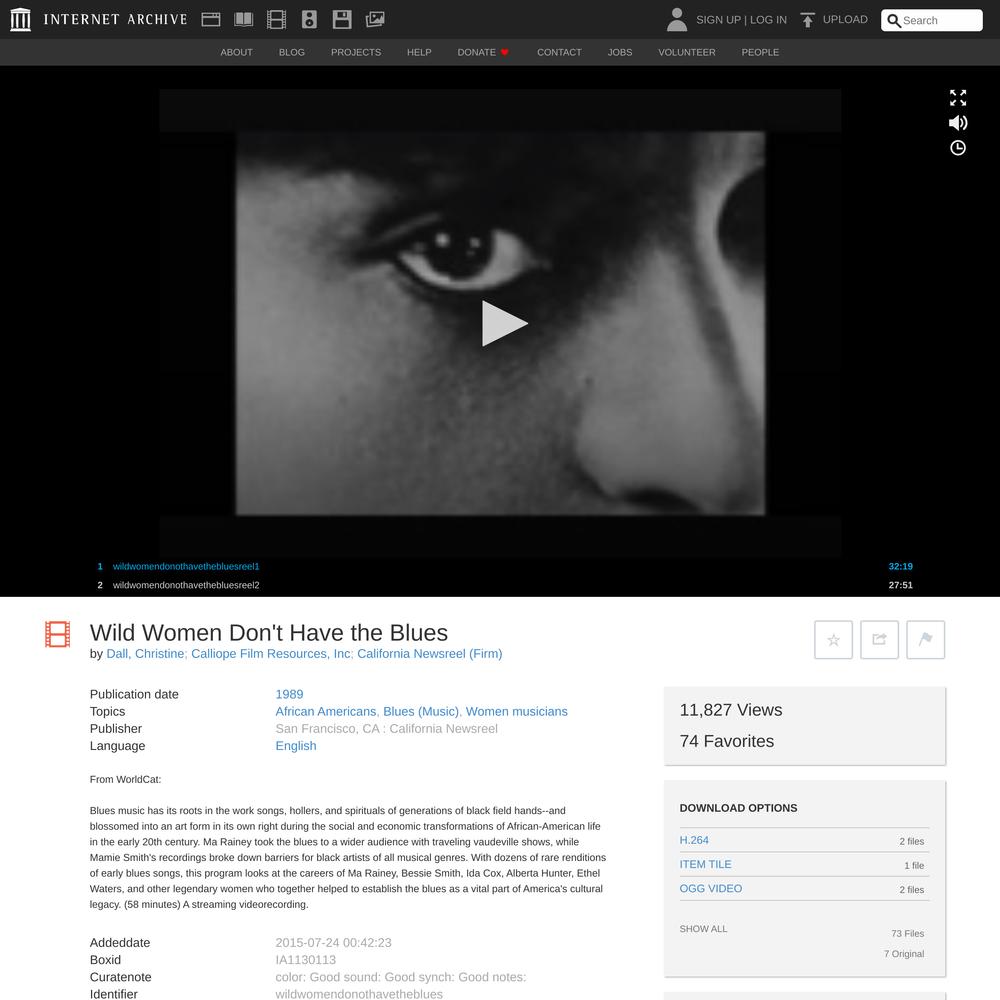This screenshot has height=1000, width=1000.
Task: Click the user avatar icon
Action: (x=677, y=19)
